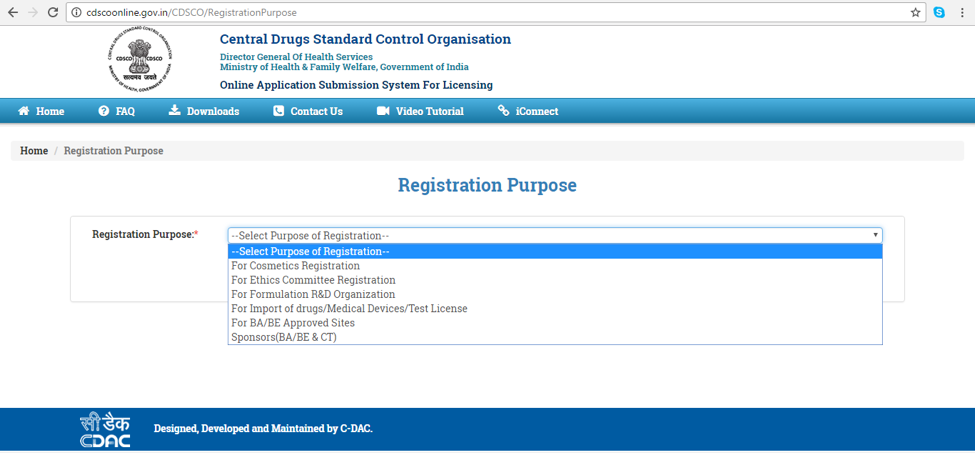Open Video Tutorial from navbar
This screenshot has height=453, width=975.
pyautogui.click(x=420, y=111)
